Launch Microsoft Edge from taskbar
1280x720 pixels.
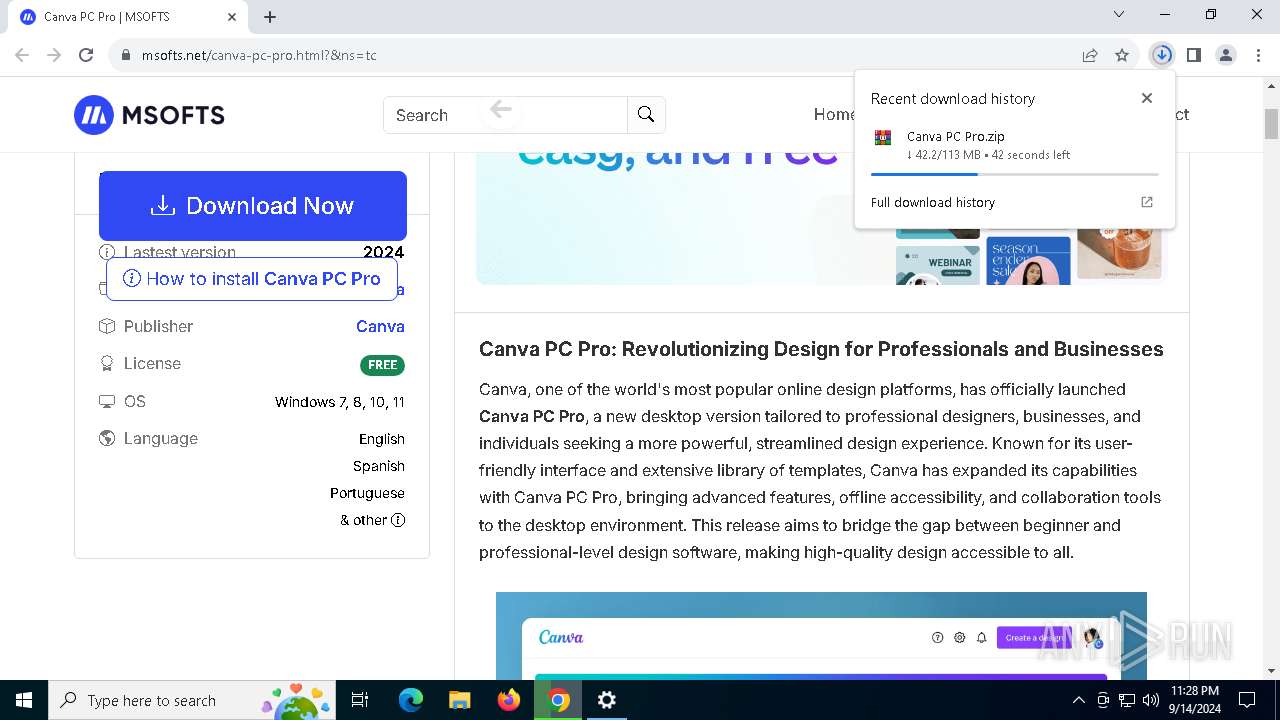[411, 700]
